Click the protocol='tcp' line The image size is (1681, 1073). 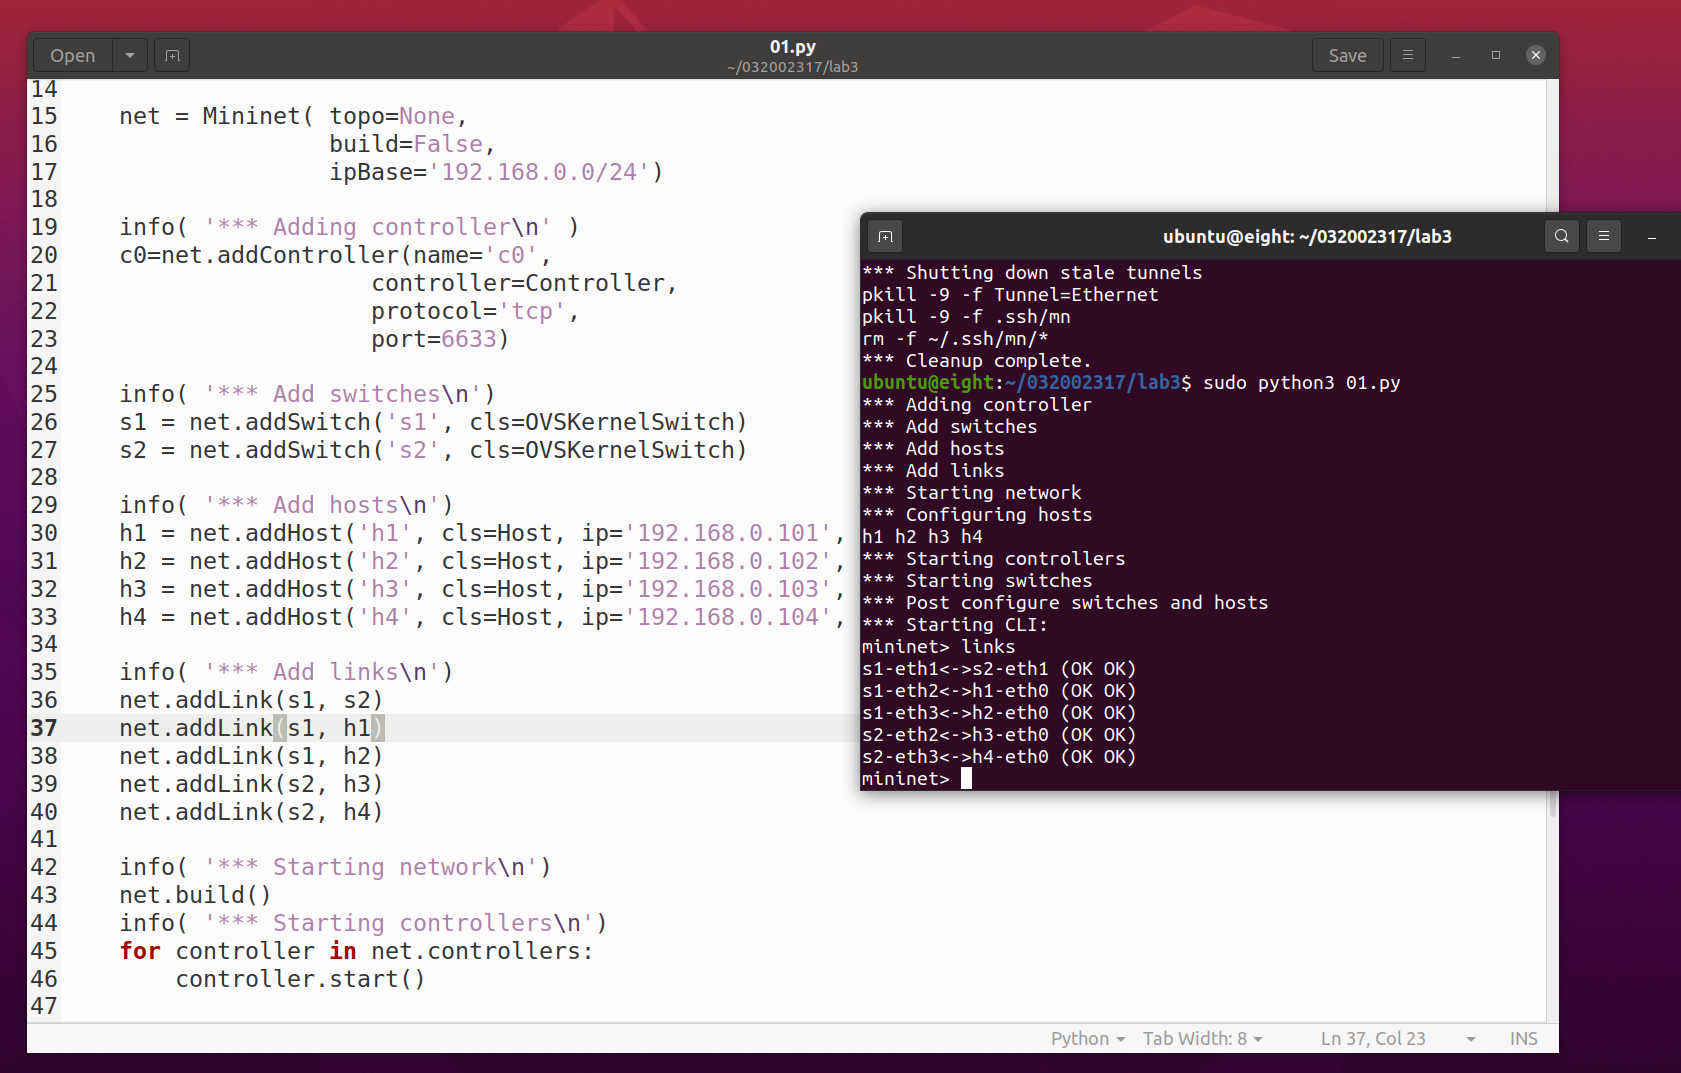click(475, 311)
